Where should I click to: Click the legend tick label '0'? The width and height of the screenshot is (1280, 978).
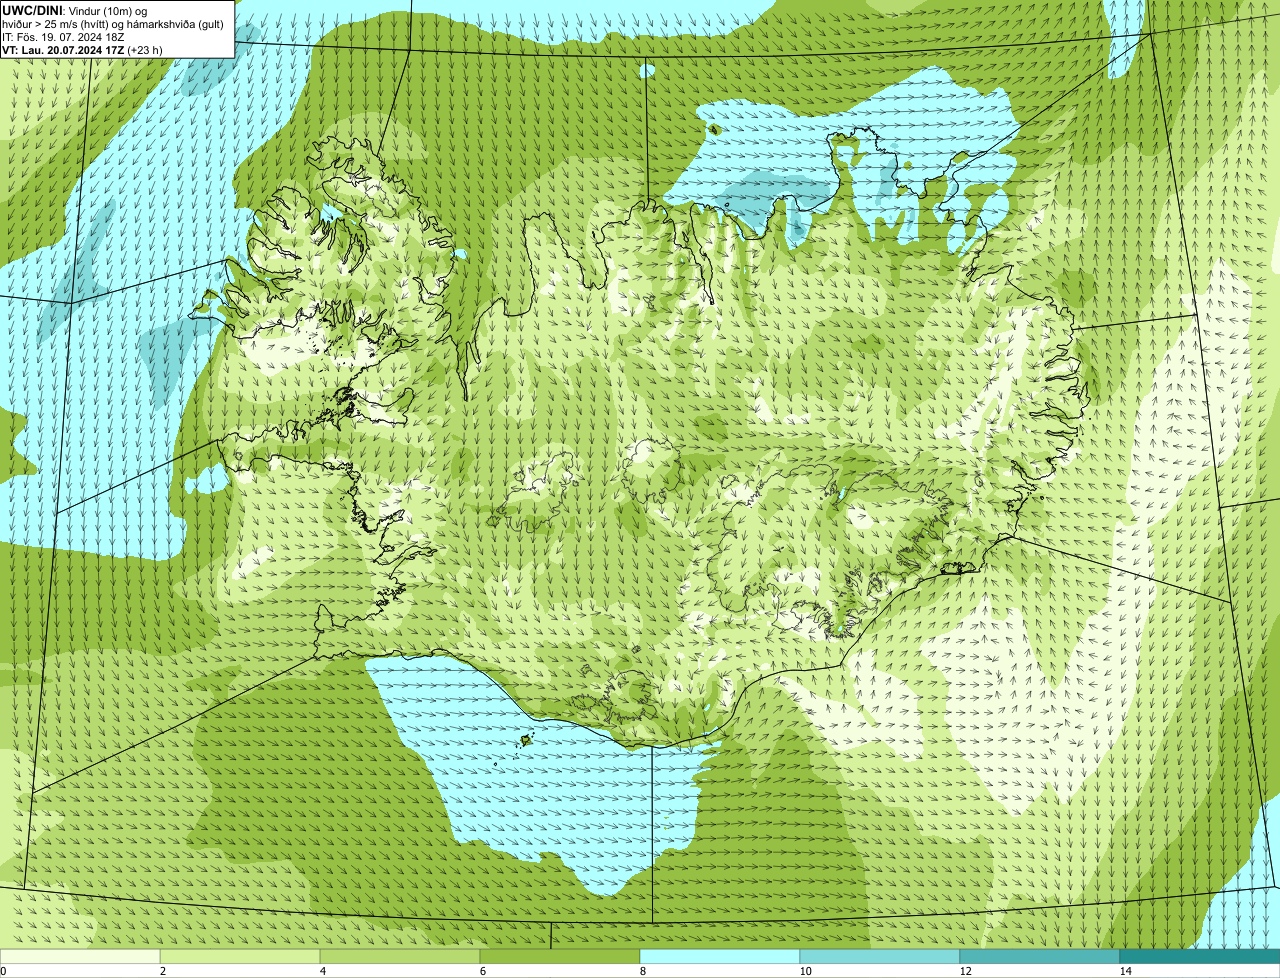pos(3,971)
